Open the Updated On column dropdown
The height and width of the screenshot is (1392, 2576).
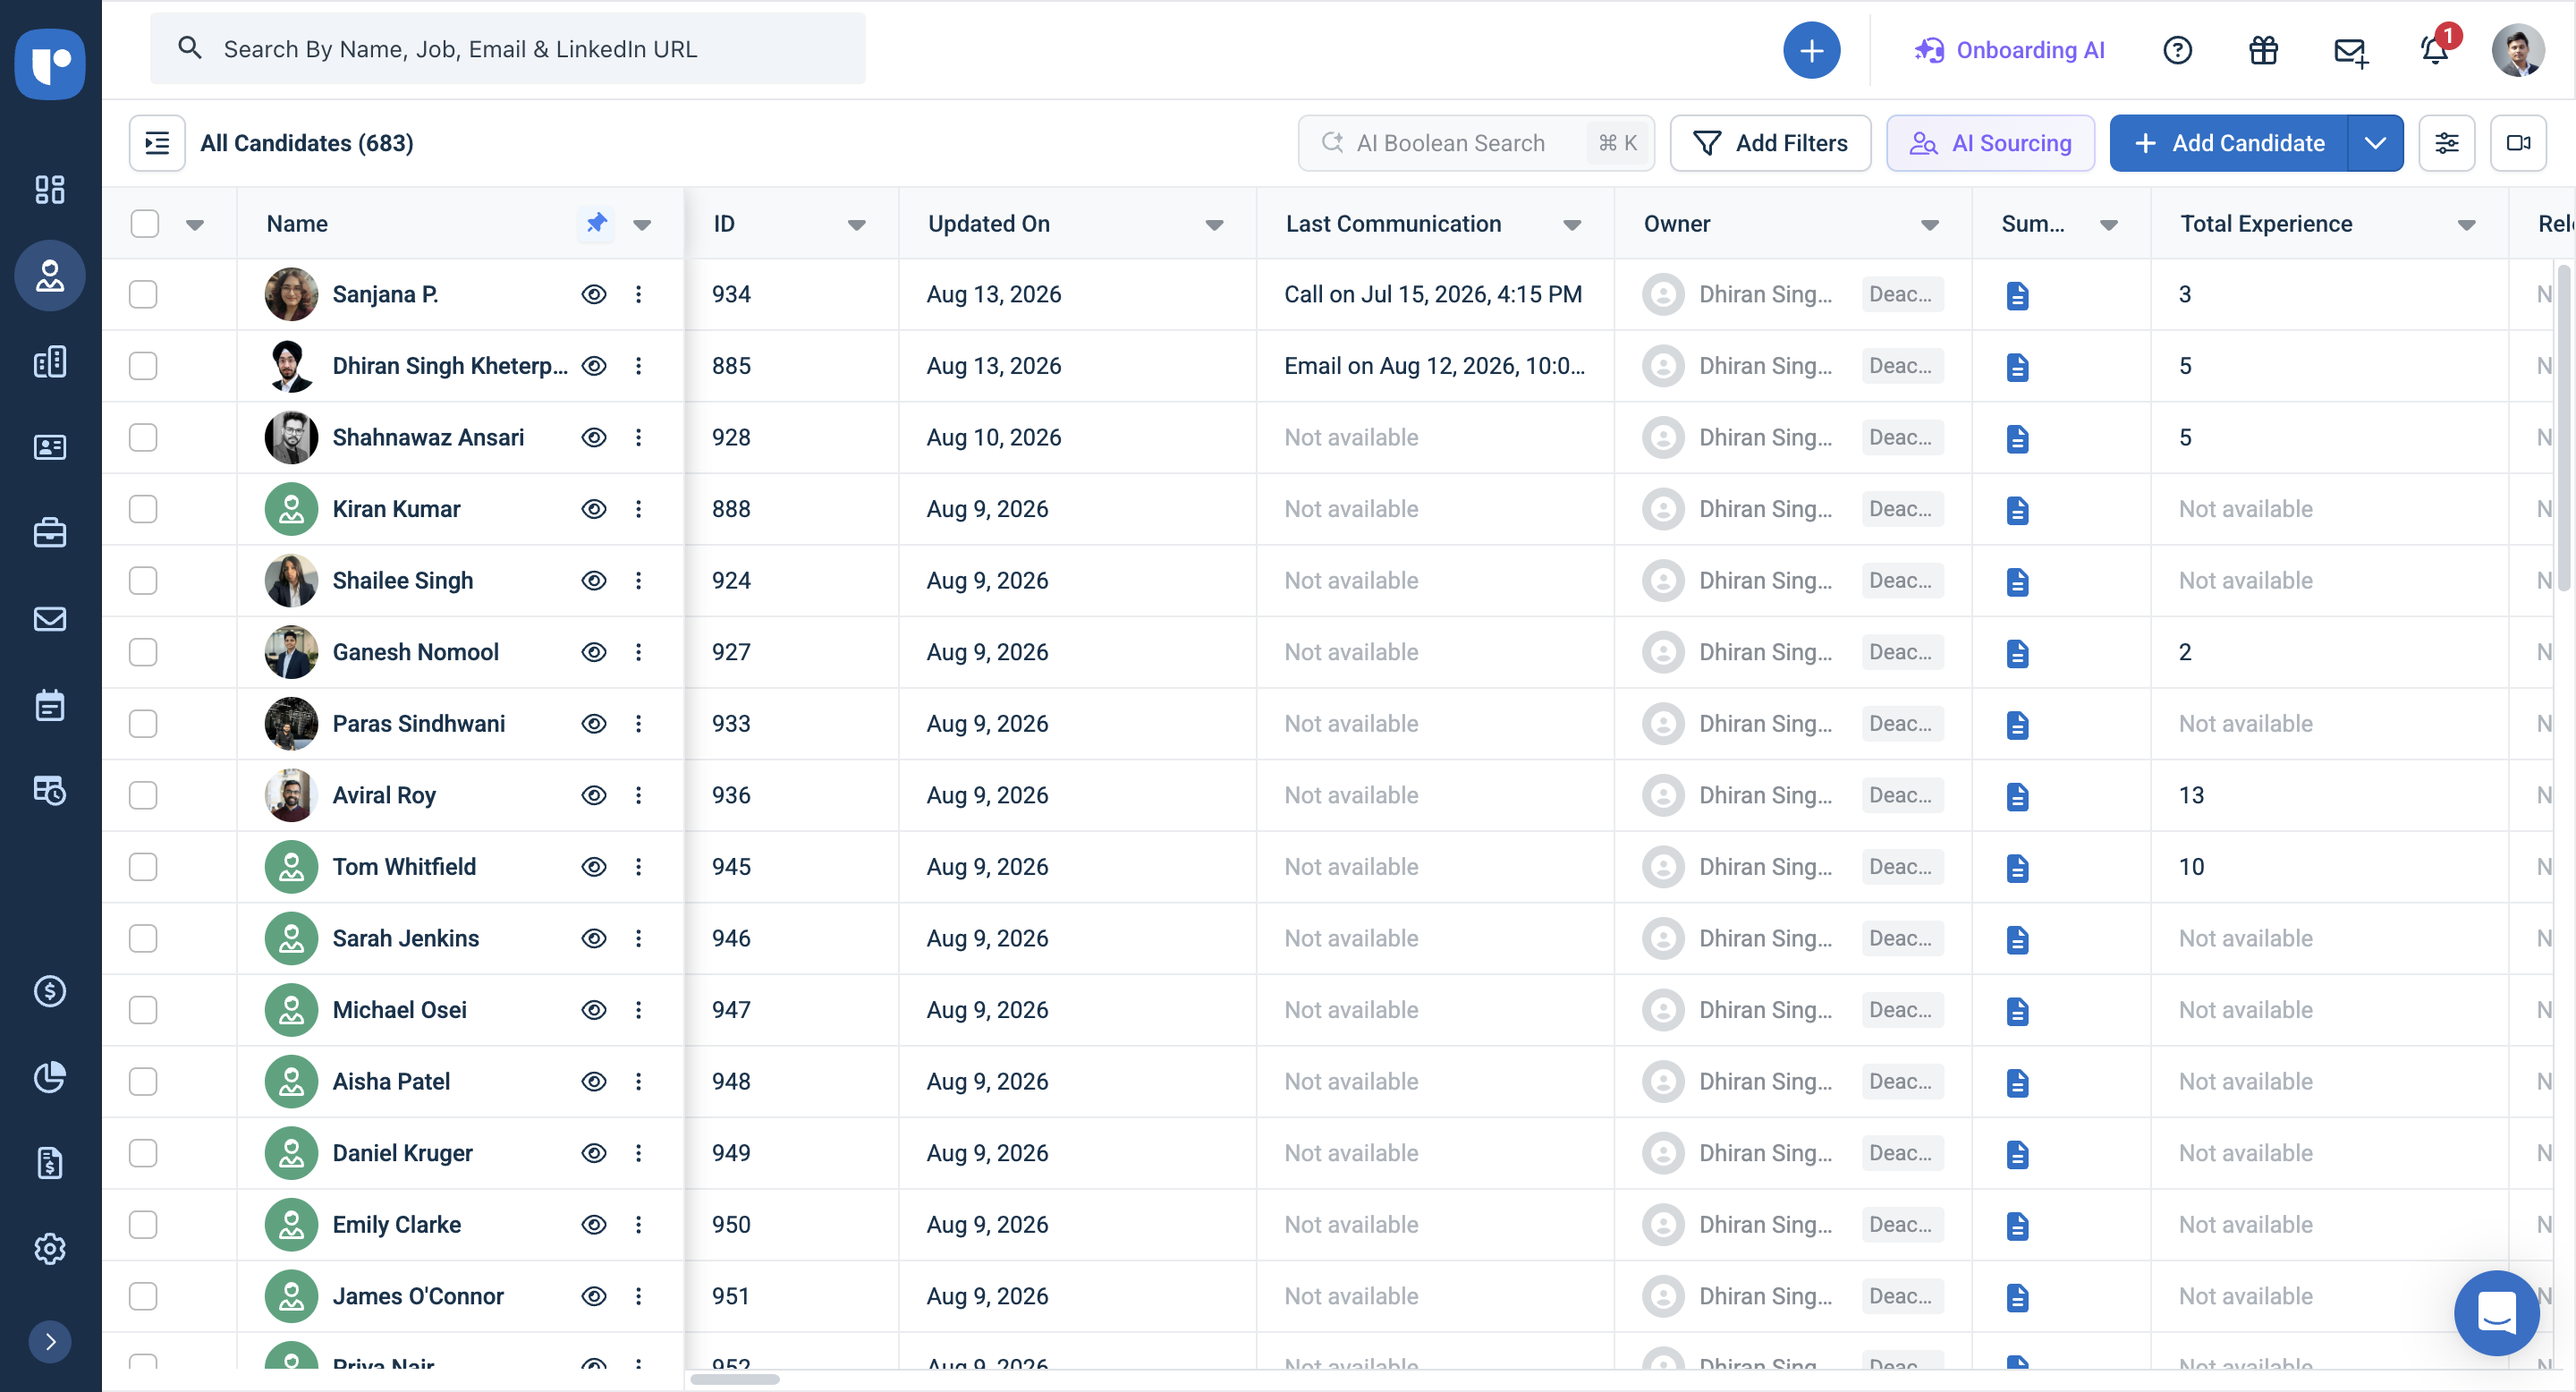1214,225
